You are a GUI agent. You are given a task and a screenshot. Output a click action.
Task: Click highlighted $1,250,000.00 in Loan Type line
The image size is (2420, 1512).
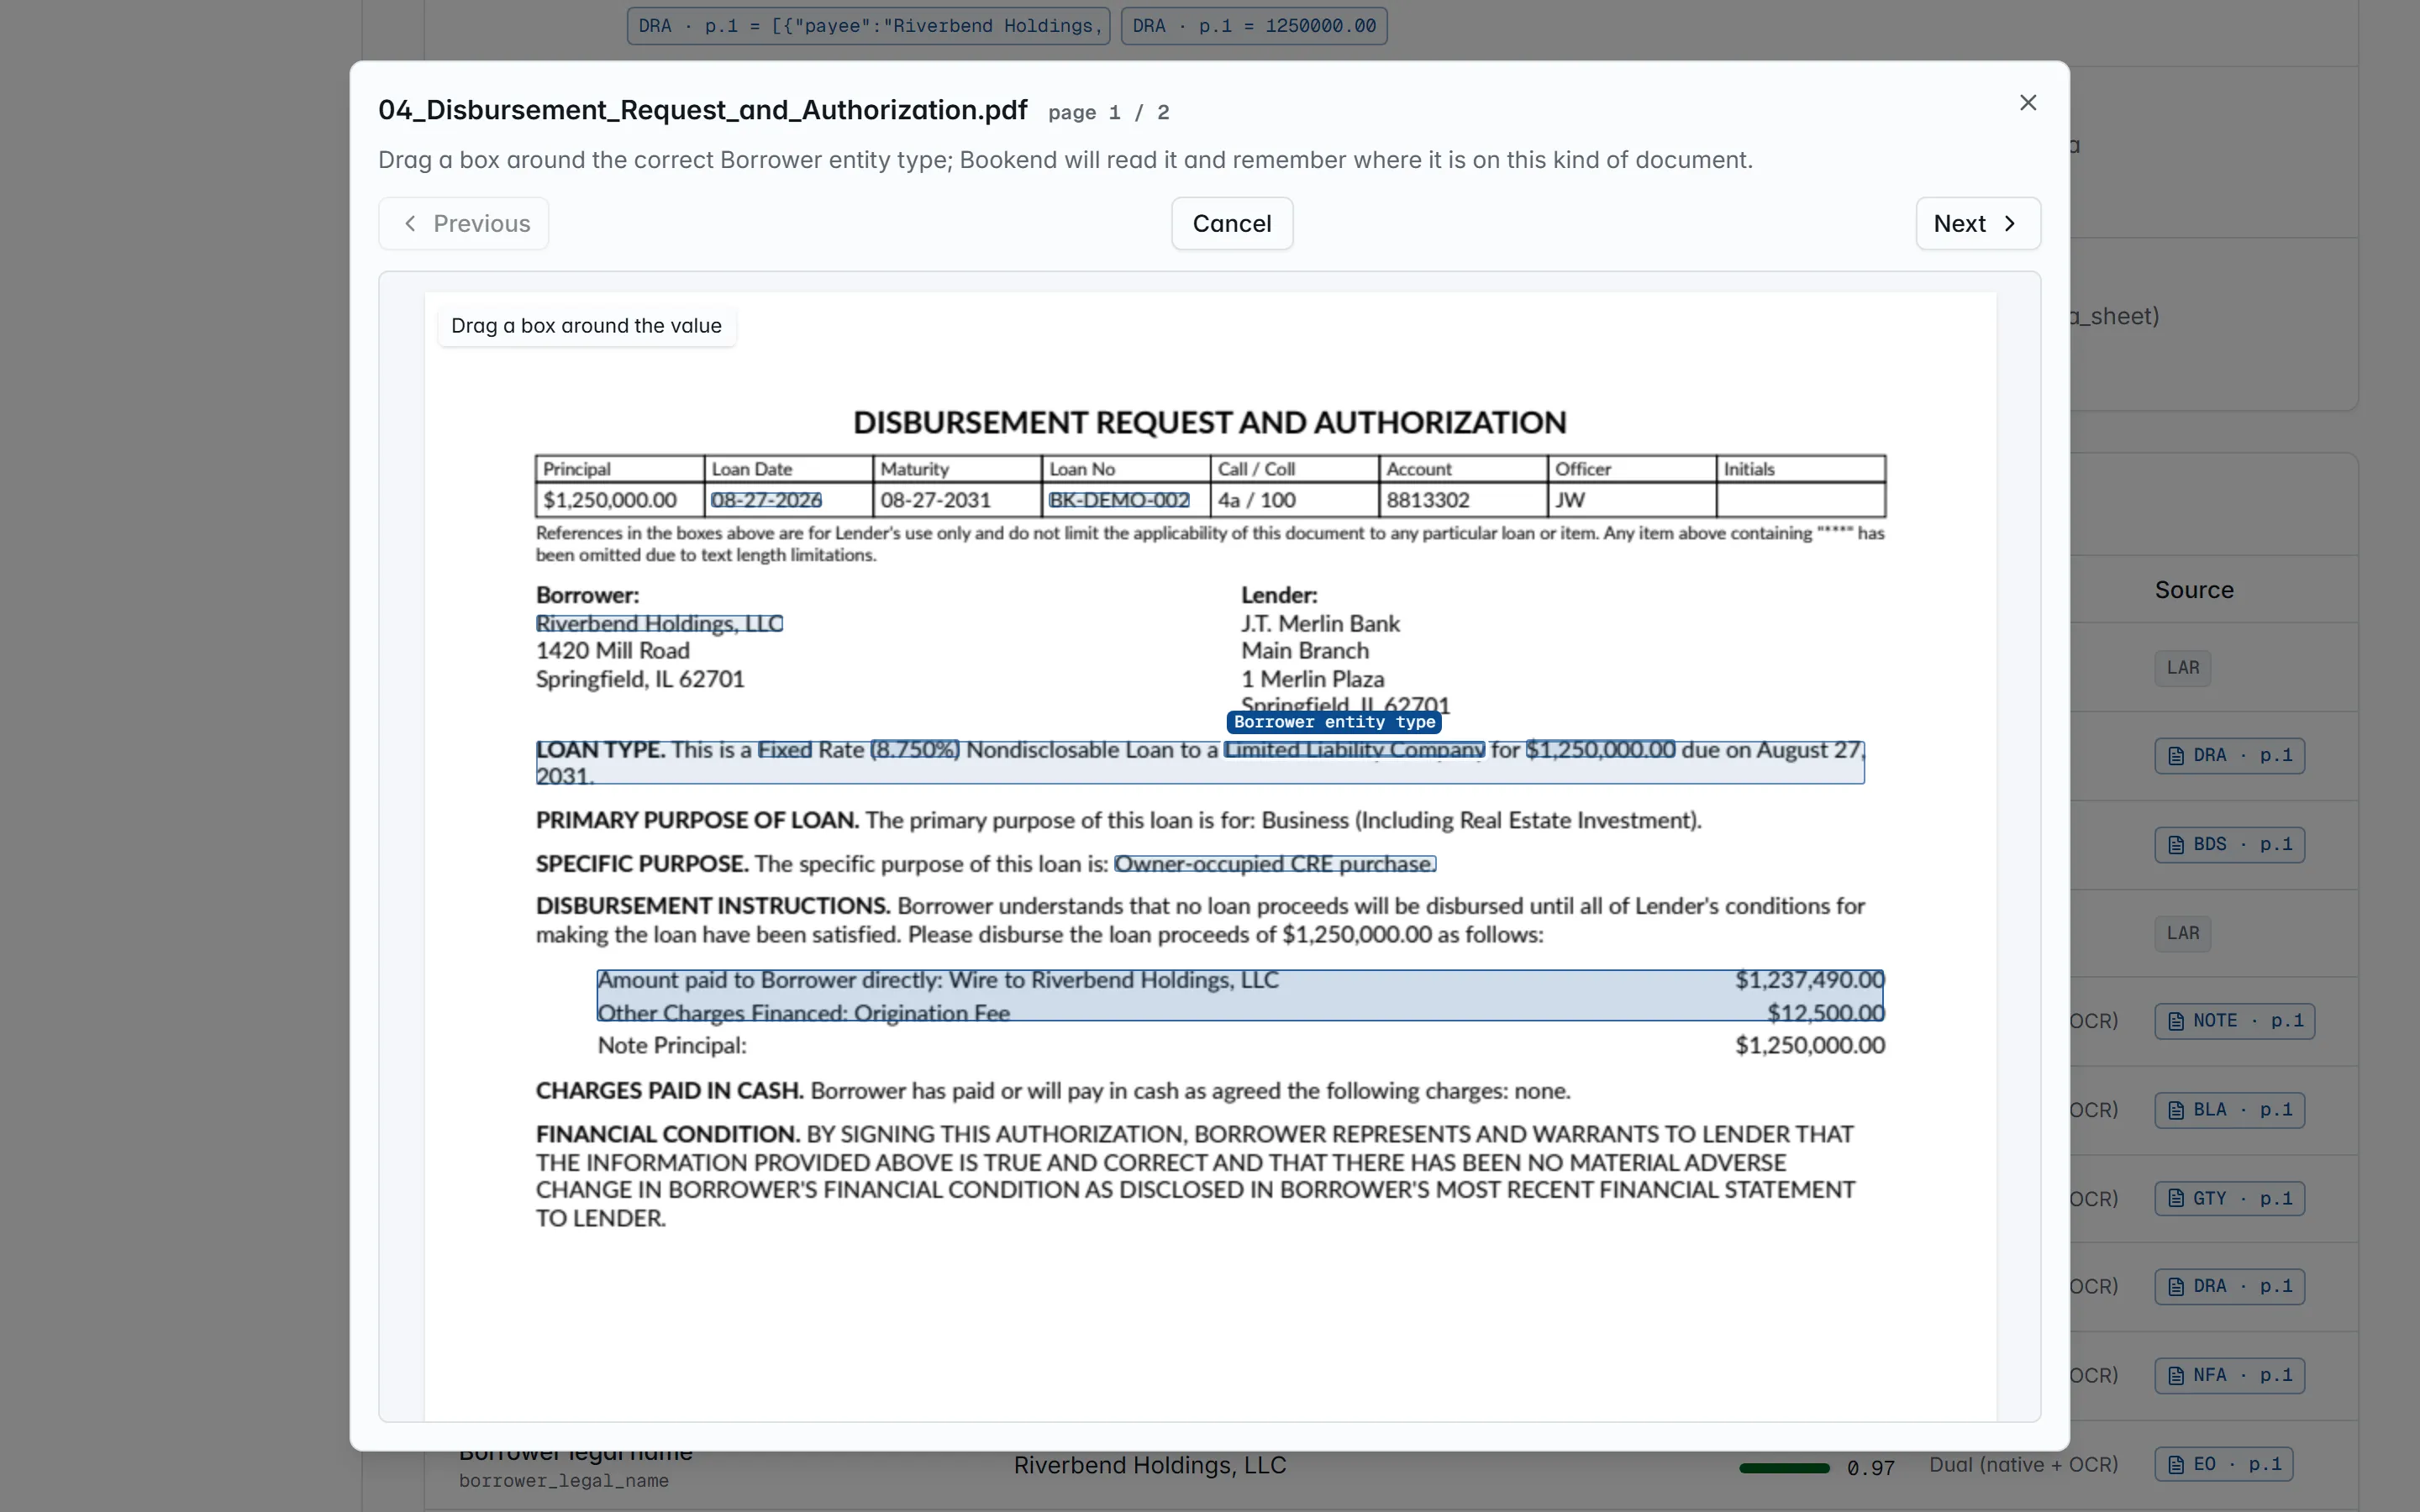(x=1600, y=749)
